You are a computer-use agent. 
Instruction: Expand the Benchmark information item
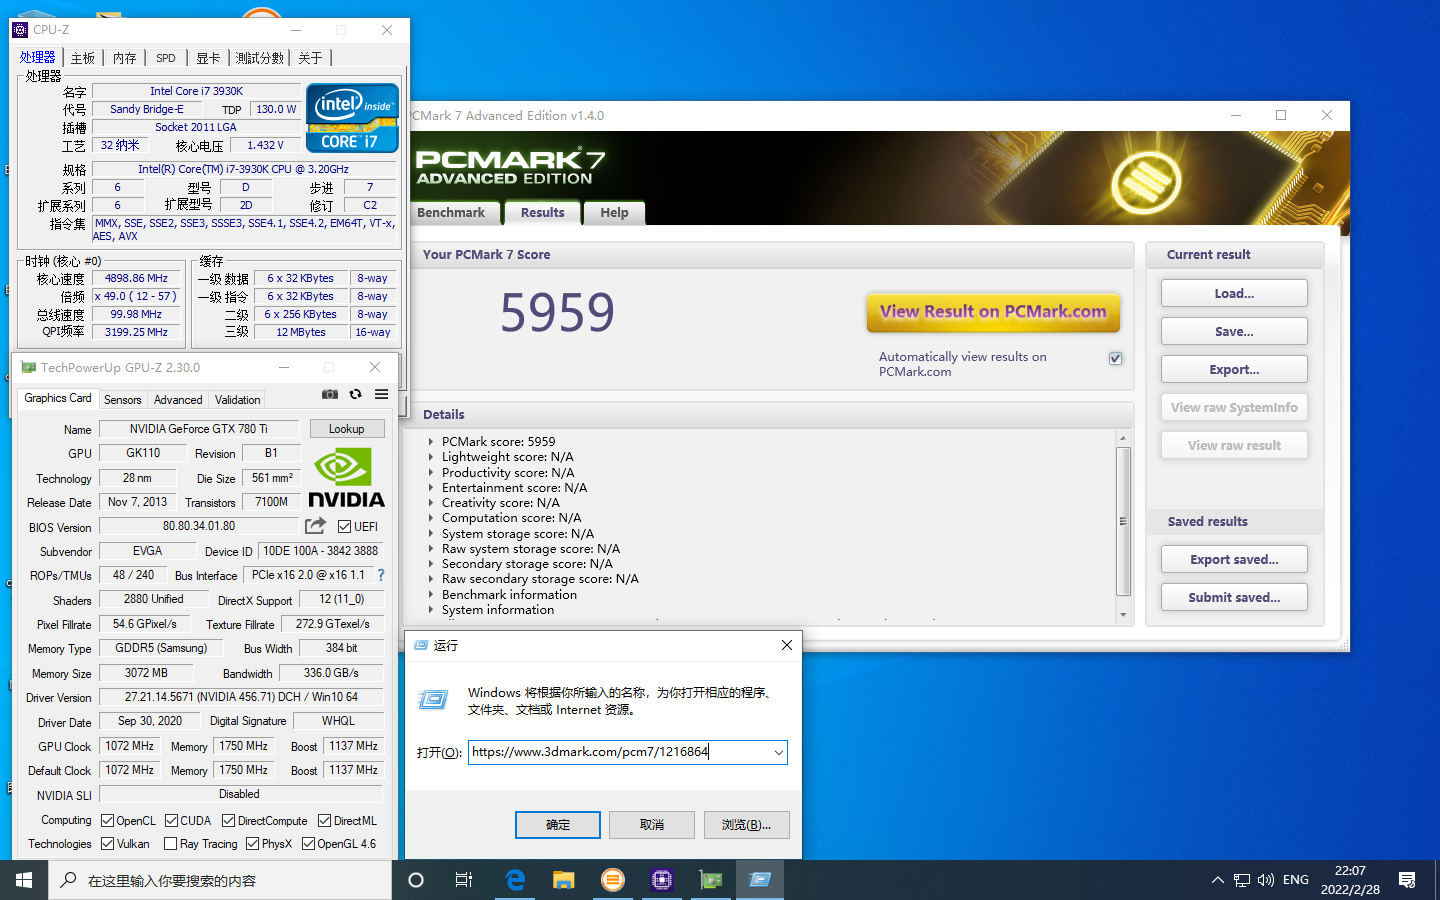point(431,595)
